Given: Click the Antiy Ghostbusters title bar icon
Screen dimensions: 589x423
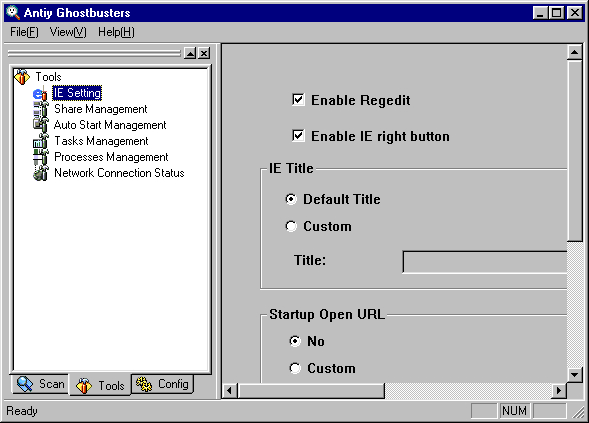Looking at the screenshot, I should [13, 12].
